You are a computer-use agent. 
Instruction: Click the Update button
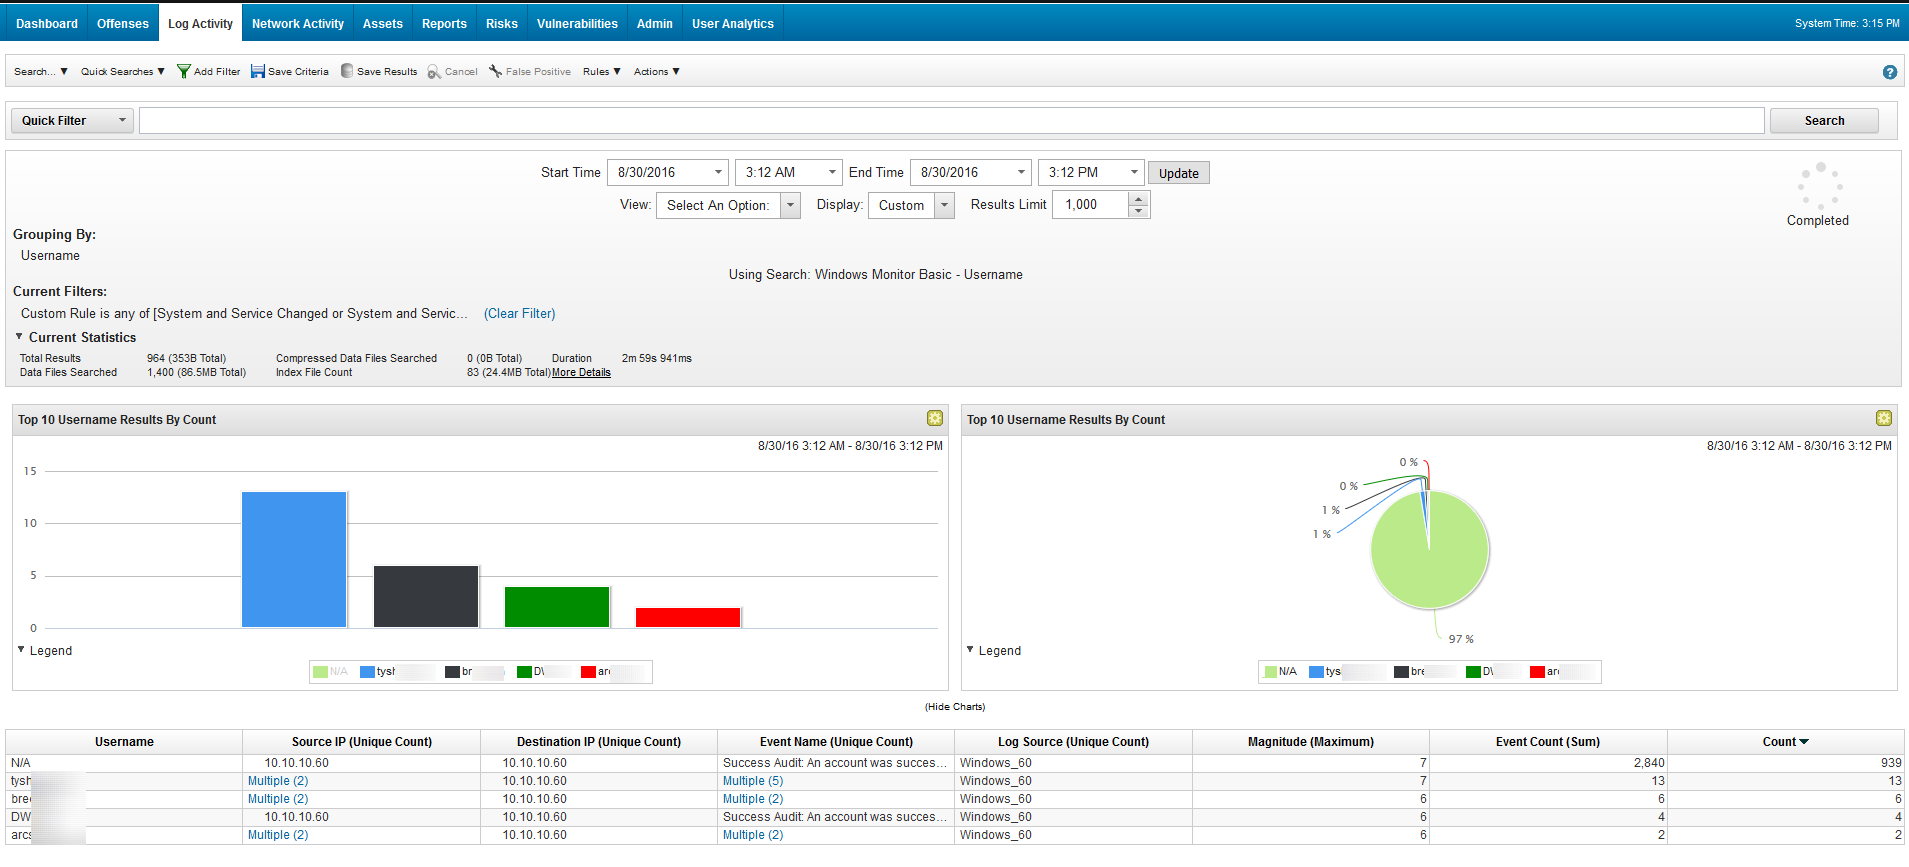(x=1178, y=173)
